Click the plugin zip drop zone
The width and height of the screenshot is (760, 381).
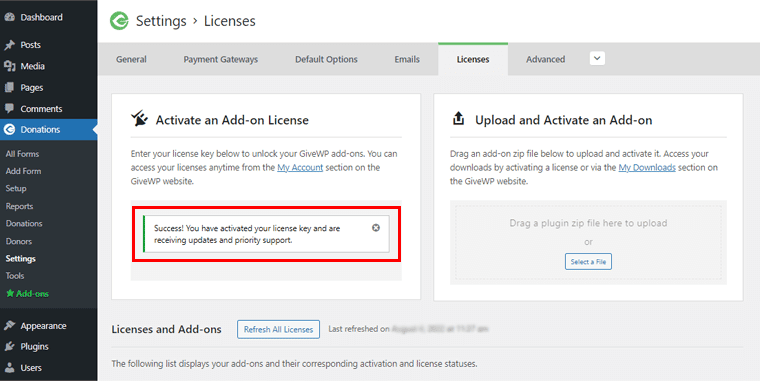pyautogui.click(x=588, y=242)
